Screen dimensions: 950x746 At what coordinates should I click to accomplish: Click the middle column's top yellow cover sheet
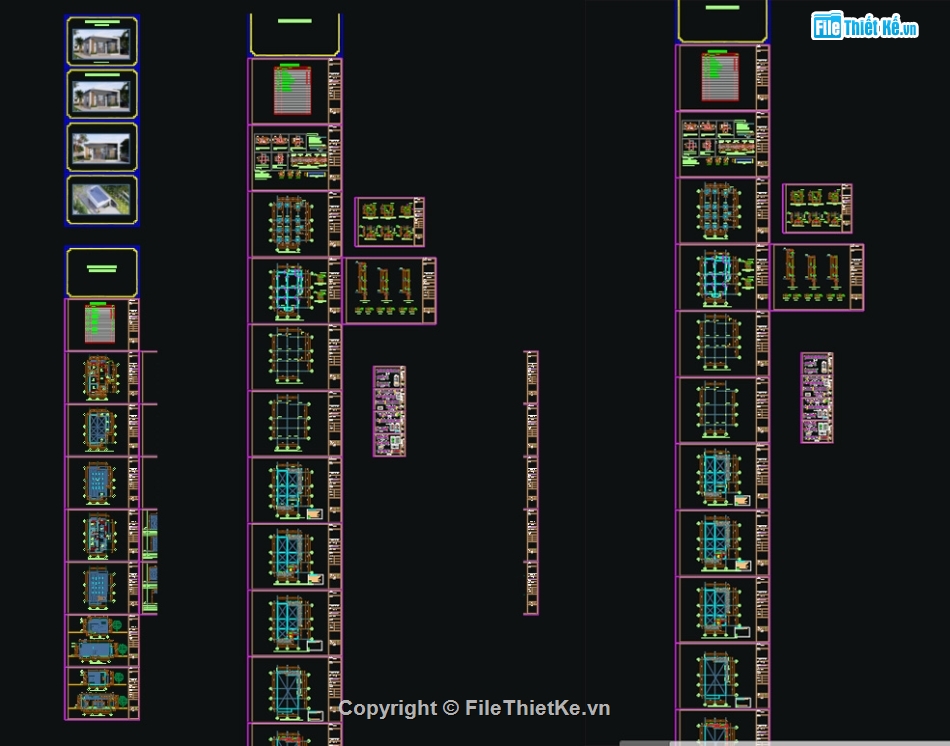coord(295,33)
